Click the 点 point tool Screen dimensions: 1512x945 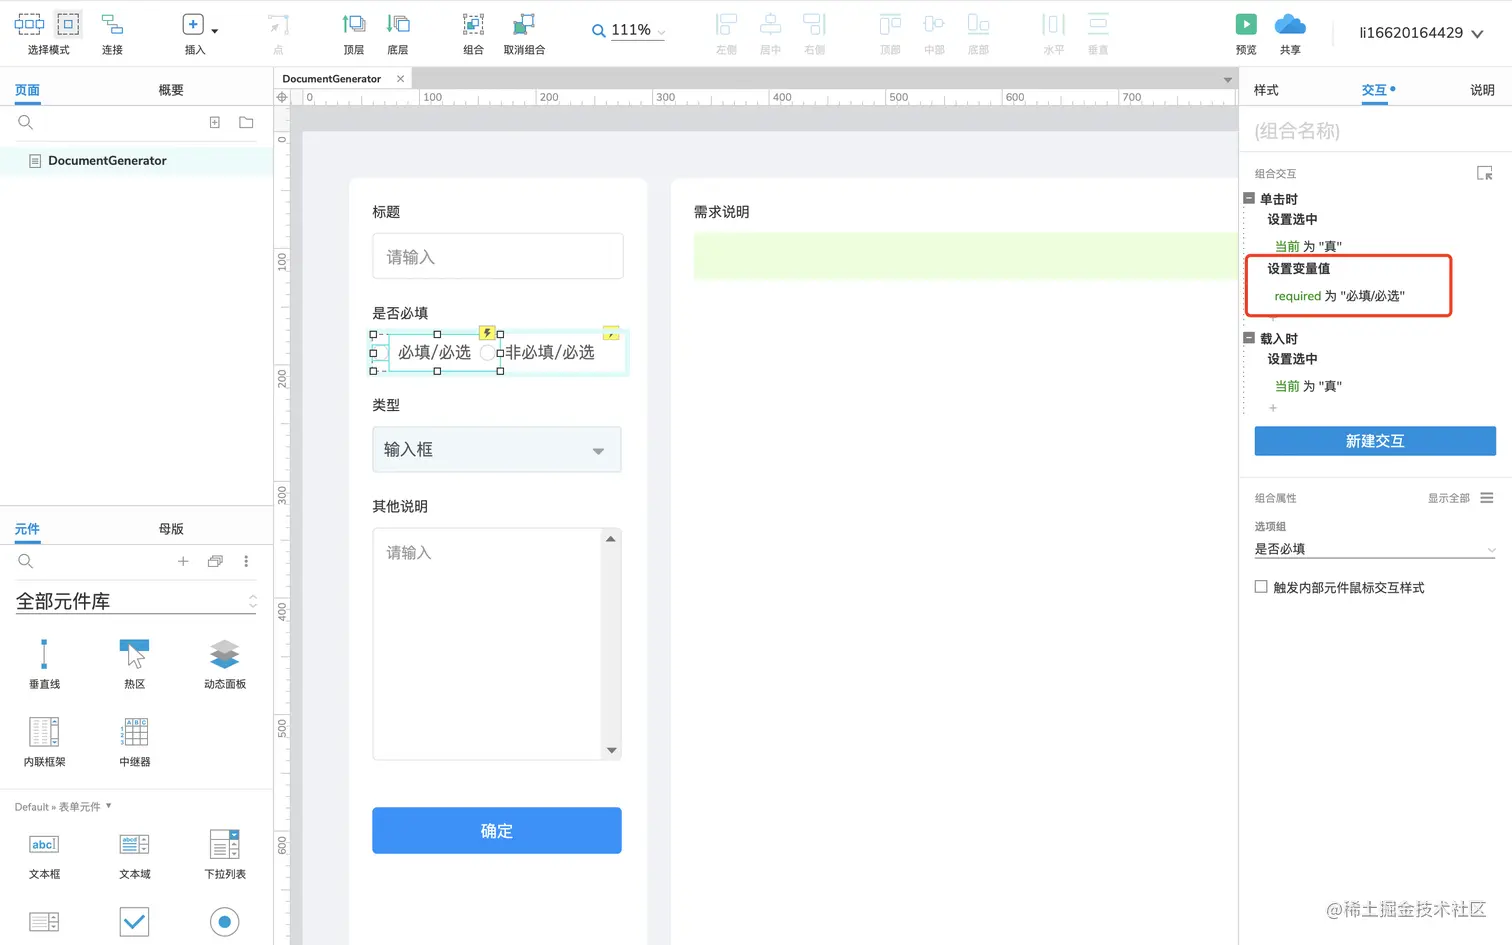coord(278,24)
